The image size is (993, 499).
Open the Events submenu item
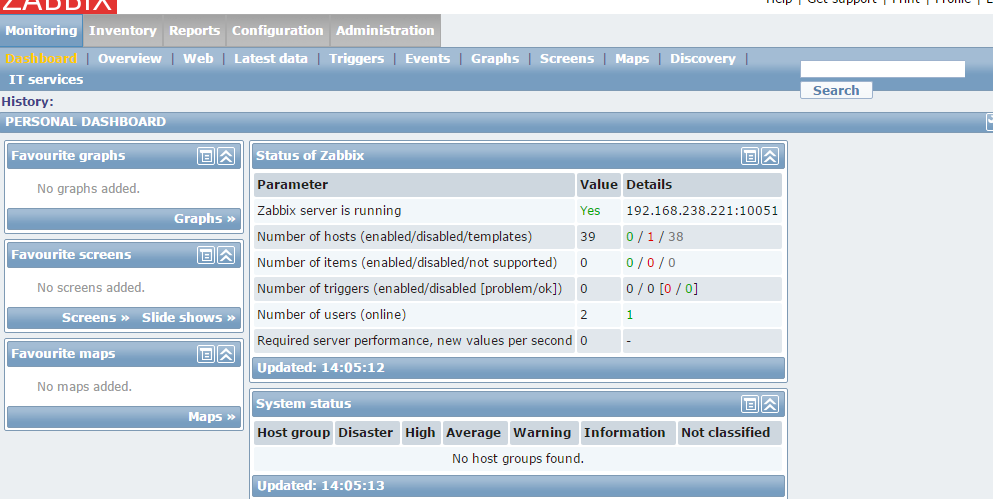tap(427, 58)
